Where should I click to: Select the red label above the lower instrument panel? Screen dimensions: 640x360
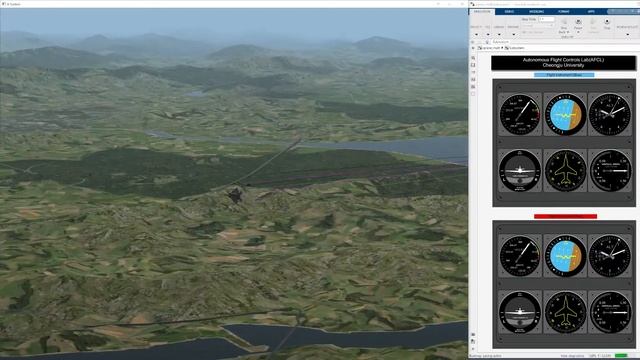(565, 216)
